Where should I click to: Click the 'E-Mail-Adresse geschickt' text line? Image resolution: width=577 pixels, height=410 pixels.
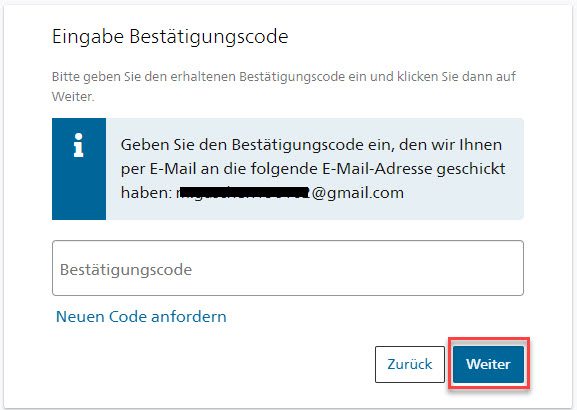(414, 169)
